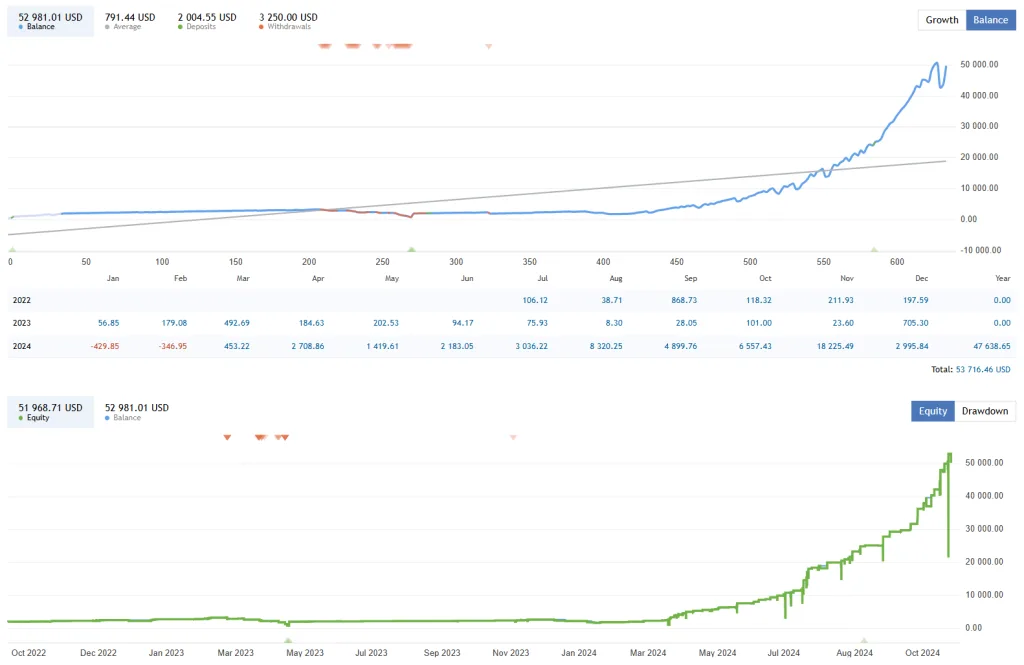Image resolution: width=1024 pixels, height=665 pixels.
Task: Click the December 2023 value 705.30
Action: (914, 323)
